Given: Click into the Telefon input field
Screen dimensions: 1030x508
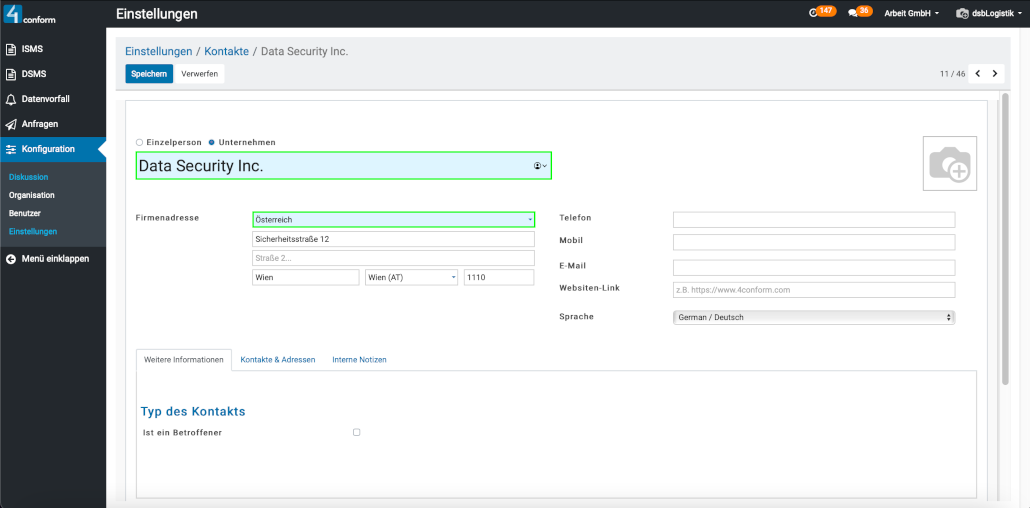Looking at the screenshot, I should (x=813, y=219).
